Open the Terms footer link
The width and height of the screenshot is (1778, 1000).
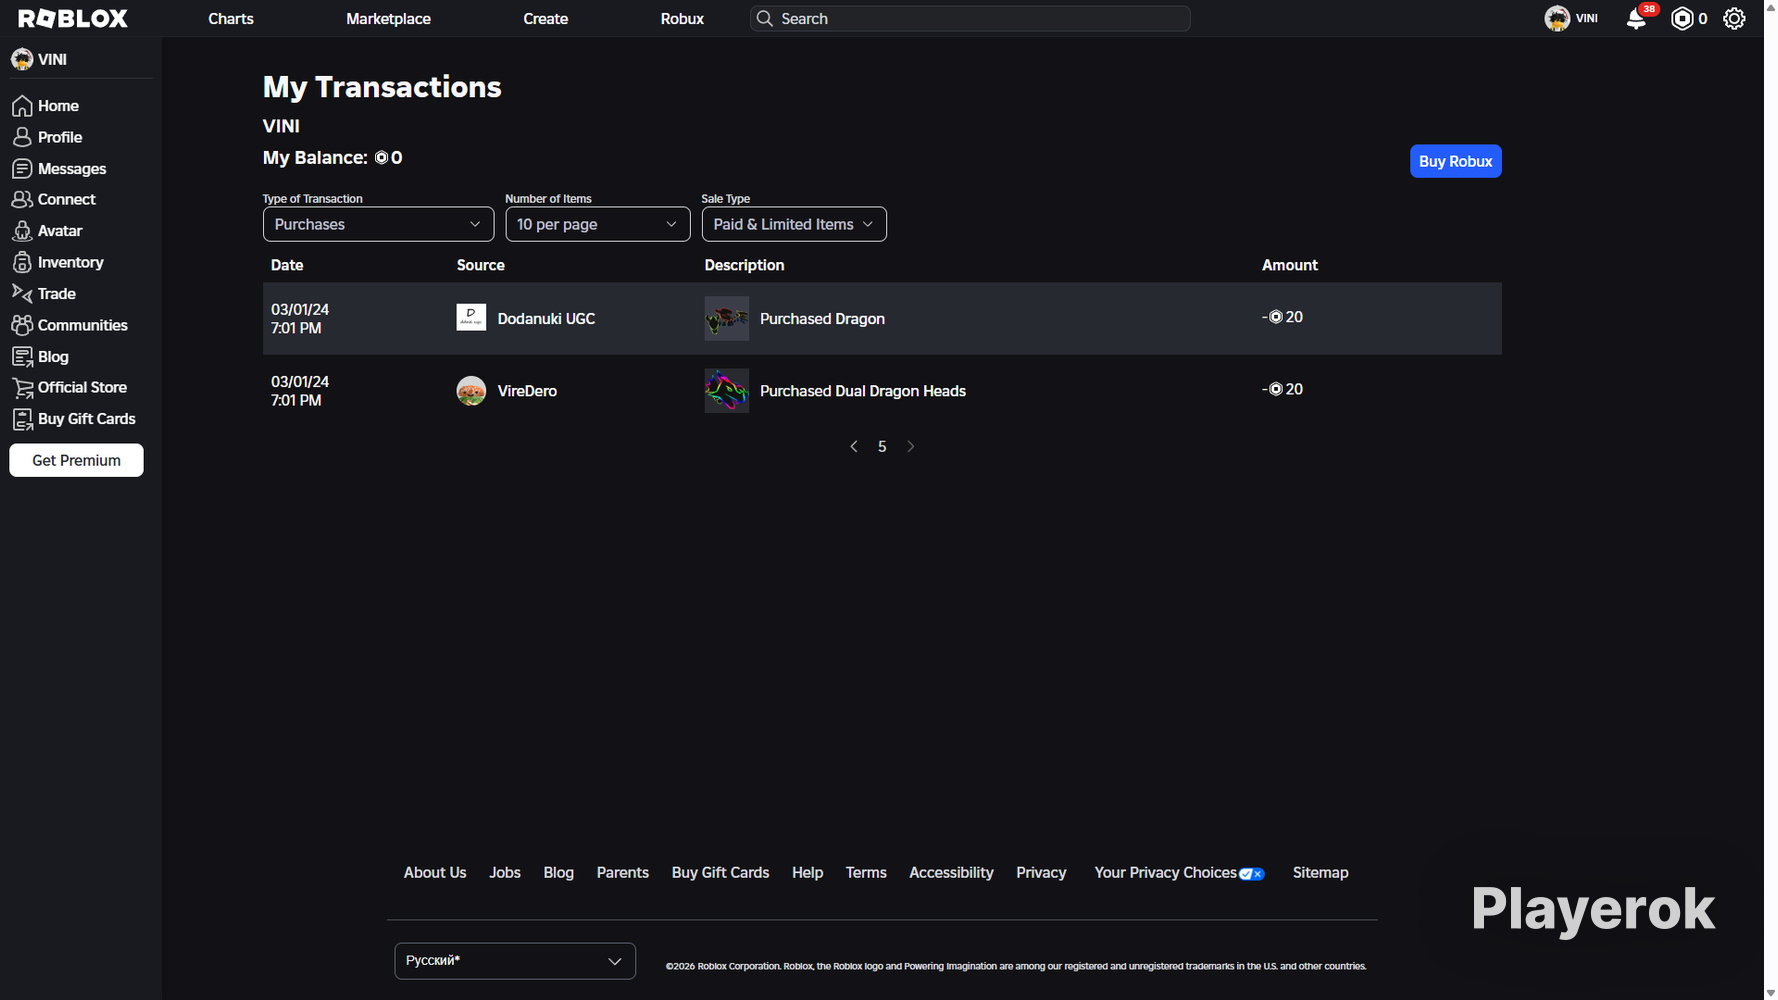pyautogui.click(x=866, y=873)
